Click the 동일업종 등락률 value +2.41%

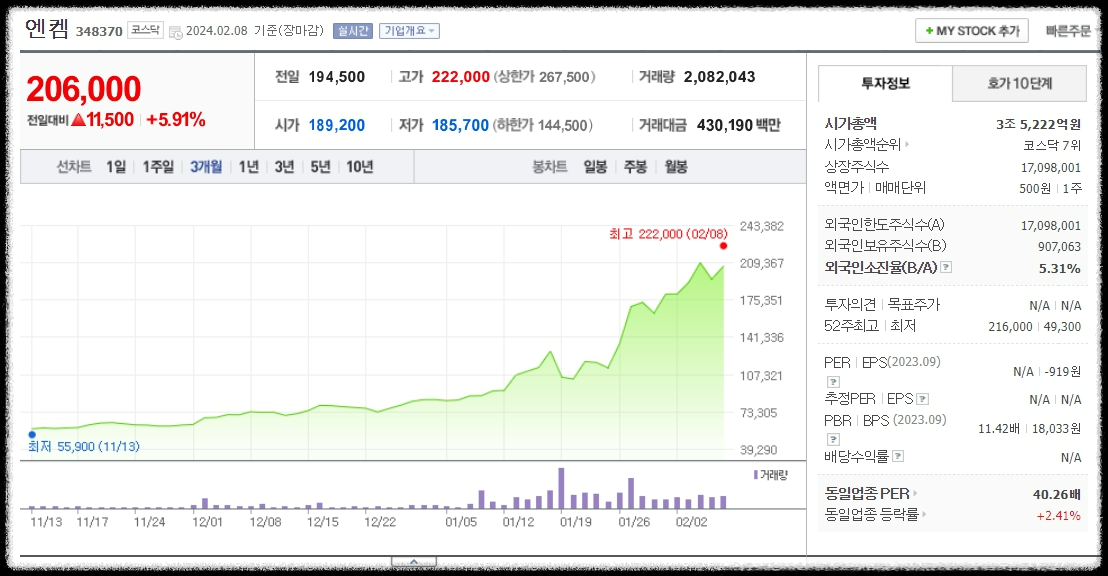(x=1059, y=515)
